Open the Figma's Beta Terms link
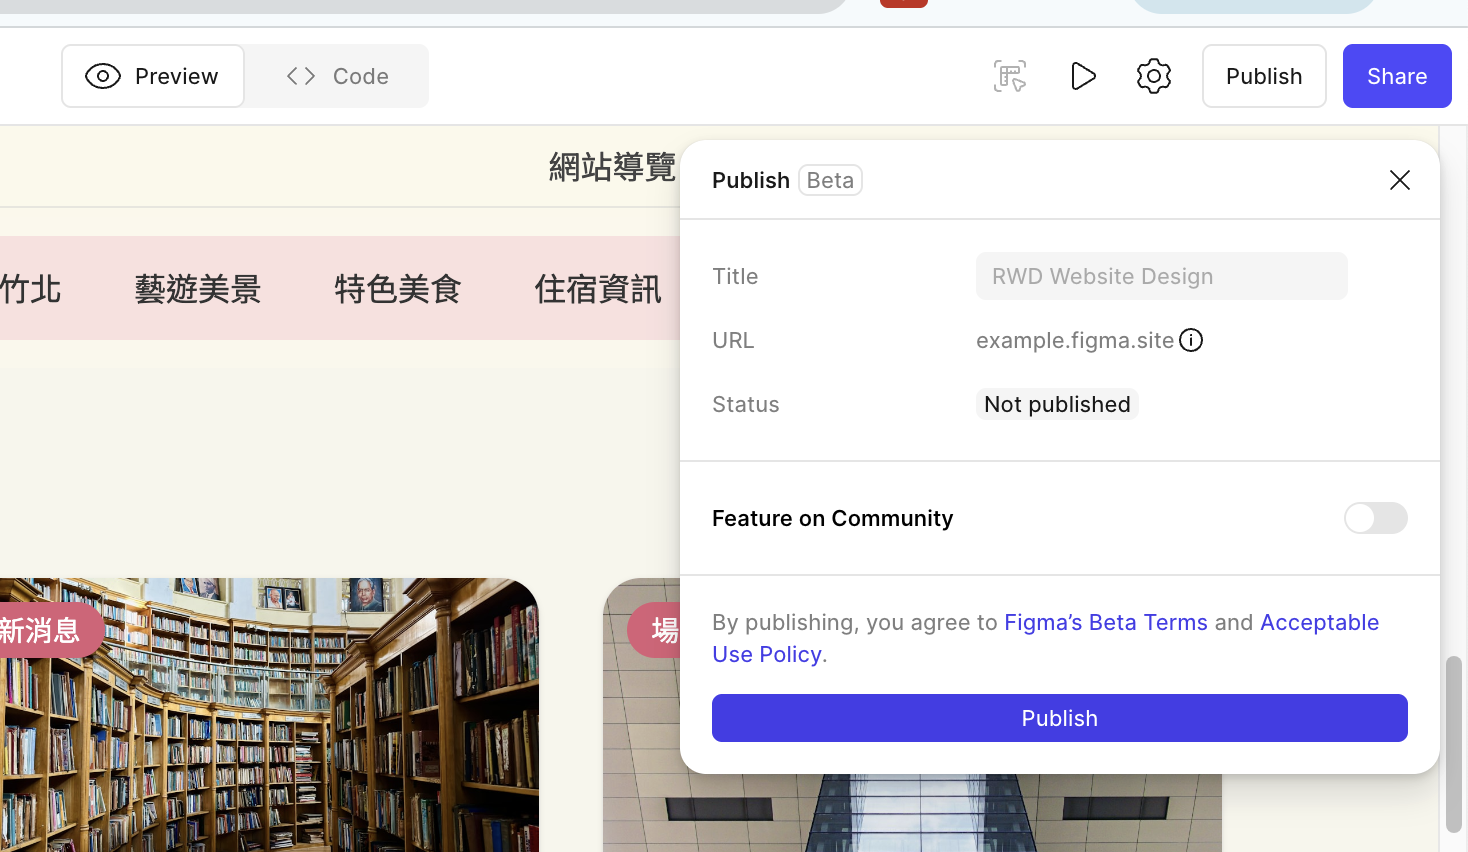 point(1105,622)
